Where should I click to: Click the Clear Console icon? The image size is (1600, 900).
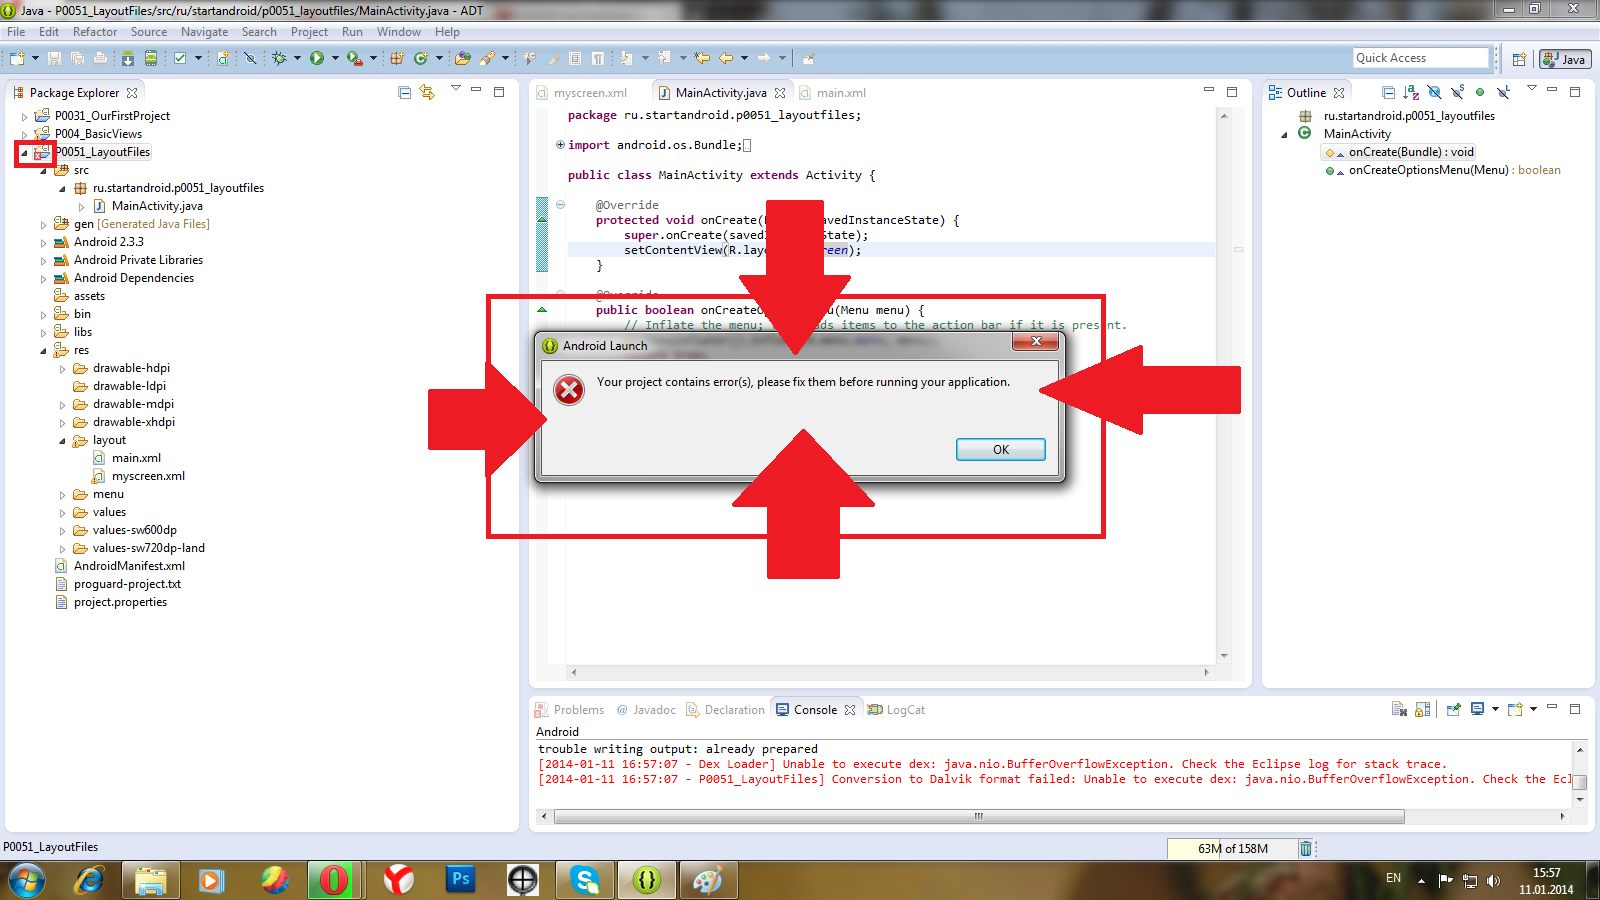pos(1399,709)
